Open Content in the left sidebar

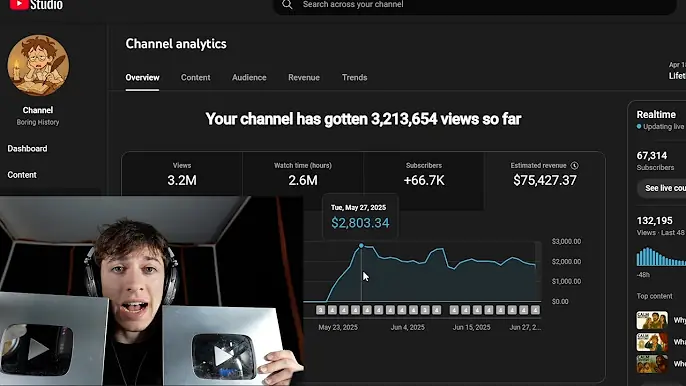click(x=22, y=175)
